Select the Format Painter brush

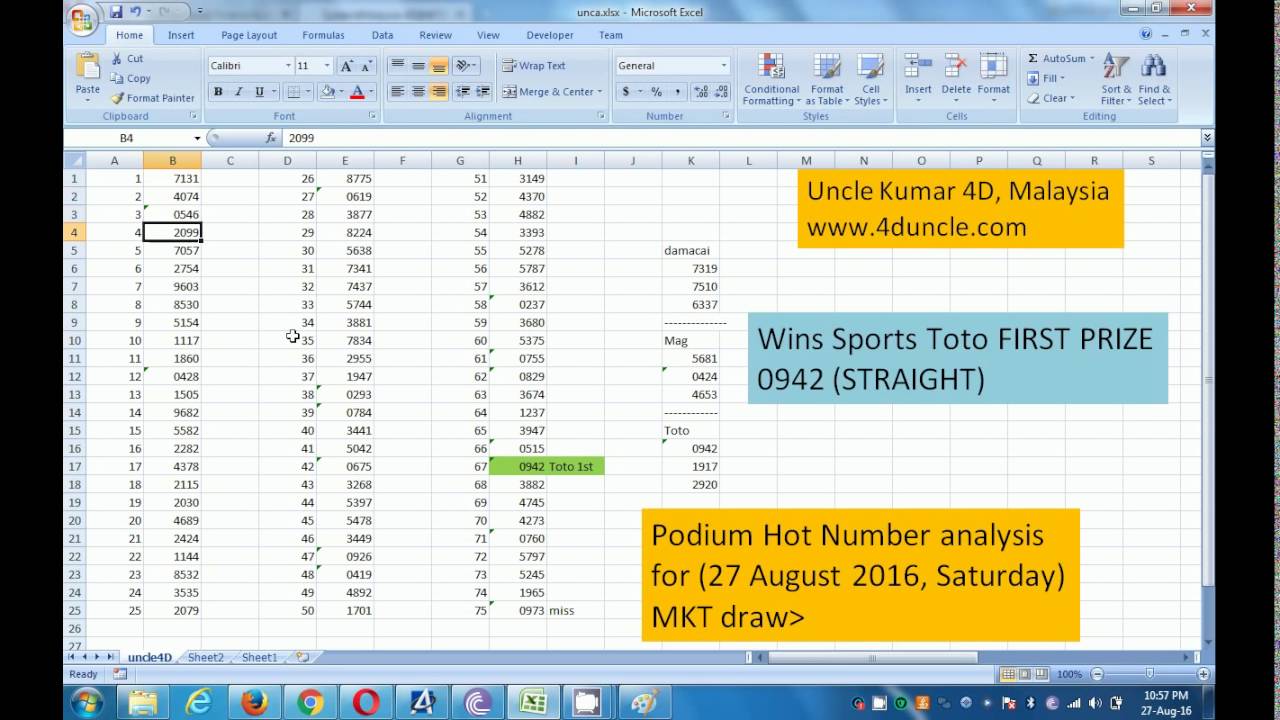(117, 98)
